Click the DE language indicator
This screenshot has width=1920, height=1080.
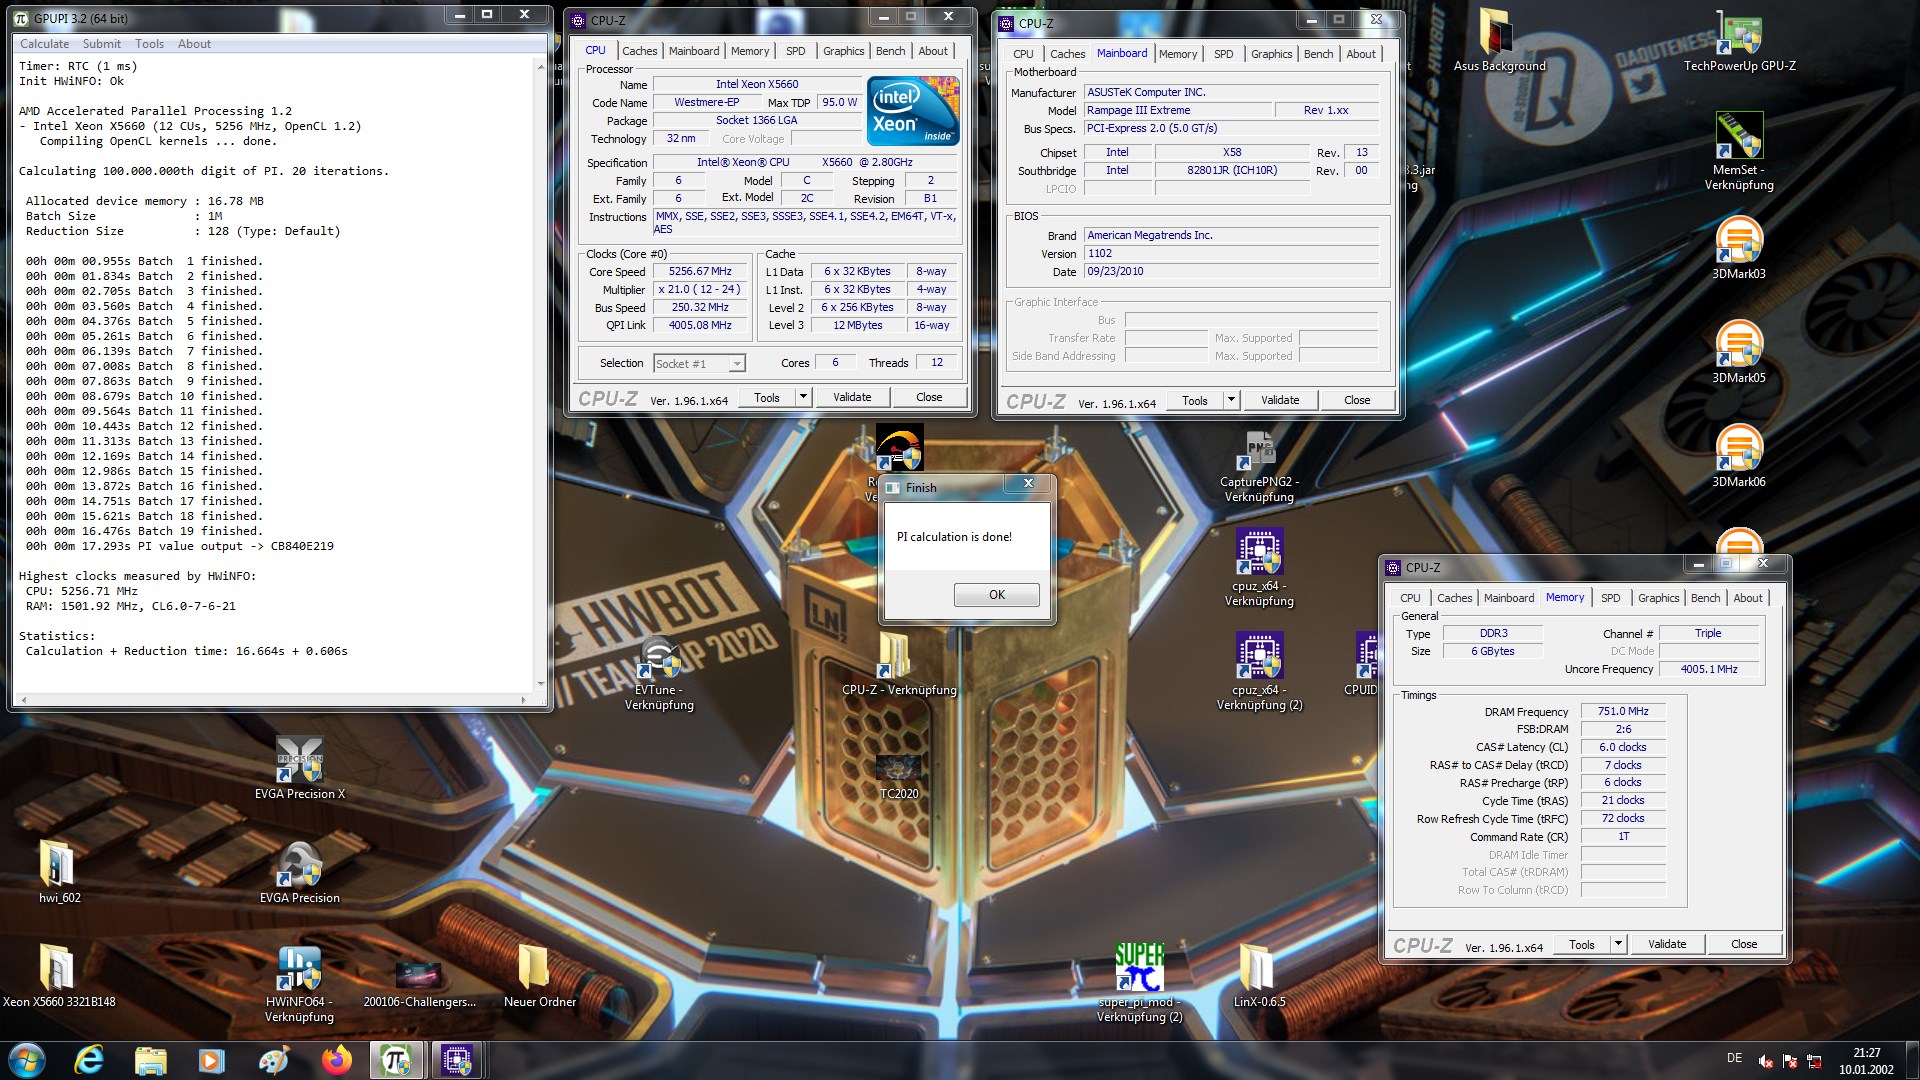1734,1058
